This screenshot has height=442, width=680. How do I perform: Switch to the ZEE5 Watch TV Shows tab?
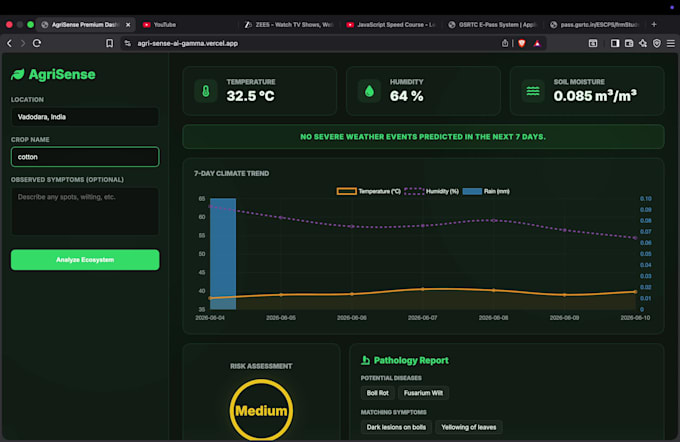[289, 25]
